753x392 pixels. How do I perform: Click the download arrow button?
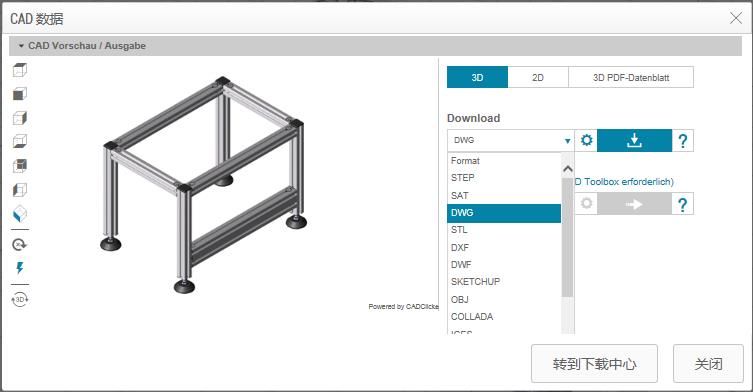634,140
